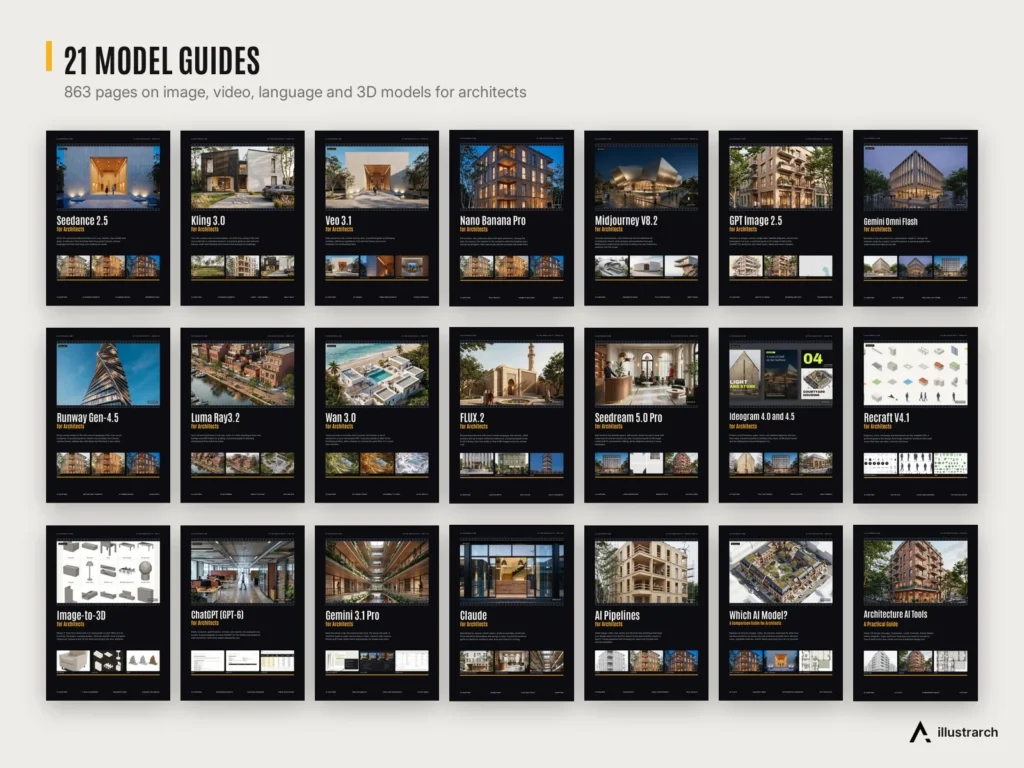
Task: Click the Midjourney V8.2 guide cover
Action: coord(646,218)
